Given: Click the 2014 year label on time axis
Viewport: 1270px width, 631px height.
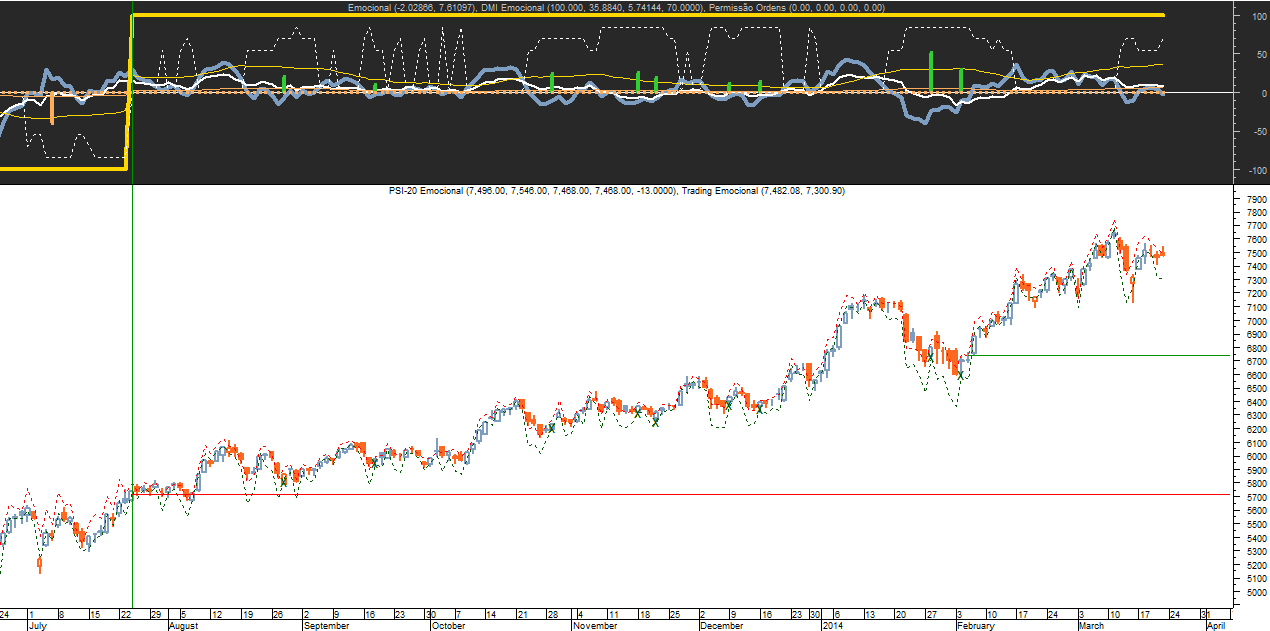Looking at the screenshot, I should pos(833,626).
